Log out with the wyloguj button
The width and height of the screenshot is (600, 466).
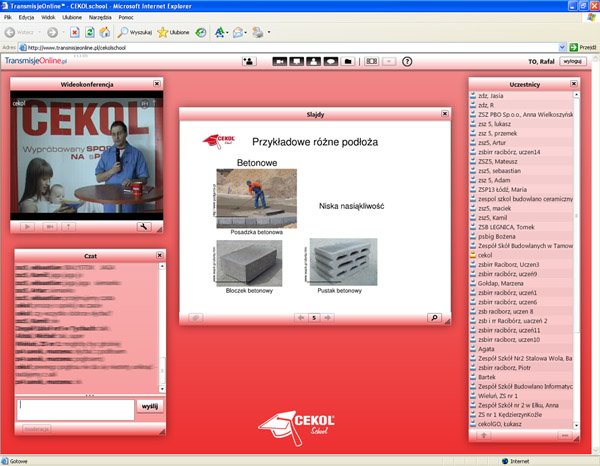pyautogui.click(x=573, y=61)
